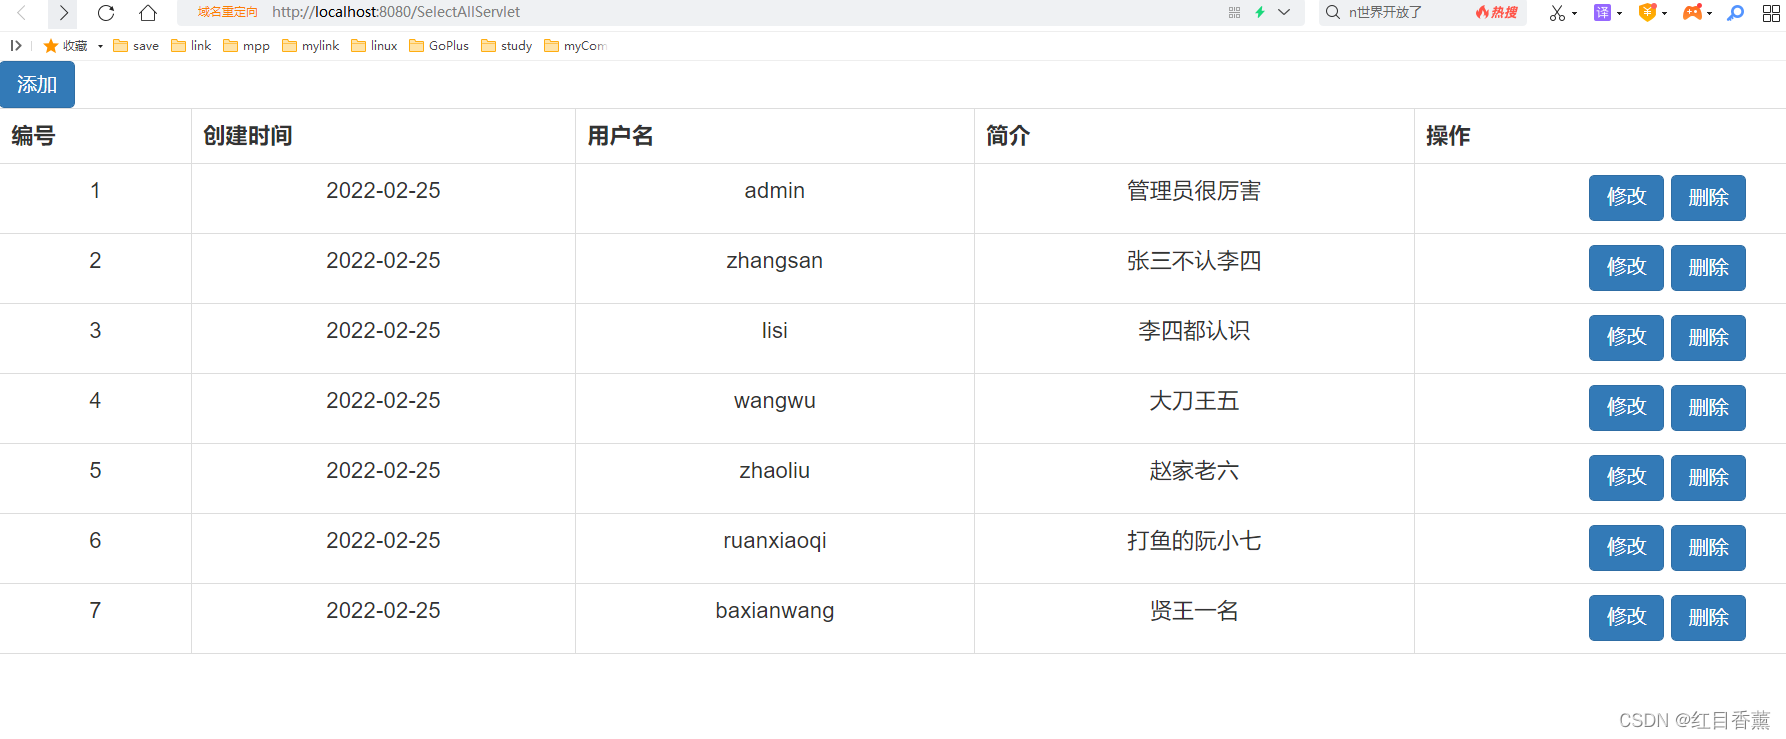
Task: Click 删除 for ruanxiaoqi row
Action: 1708,548
